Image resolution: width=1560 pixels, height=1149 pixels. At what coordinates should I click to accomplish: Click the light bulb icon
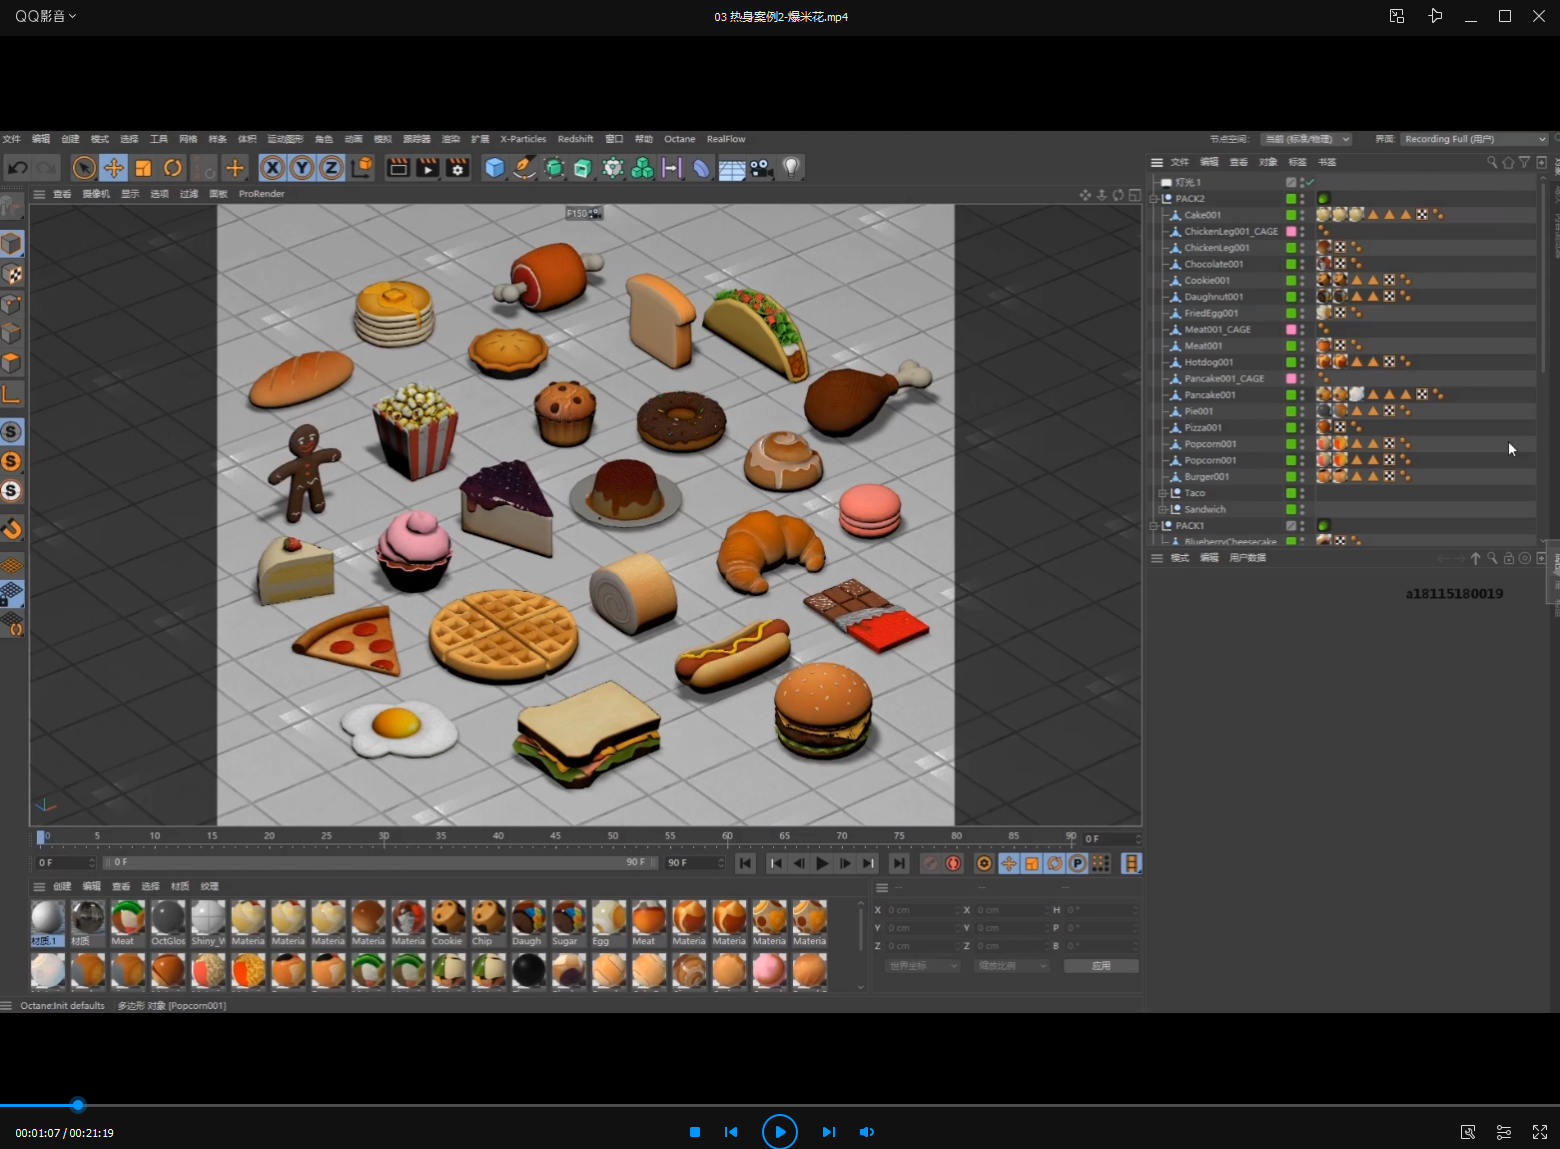(x=791, y=168)
